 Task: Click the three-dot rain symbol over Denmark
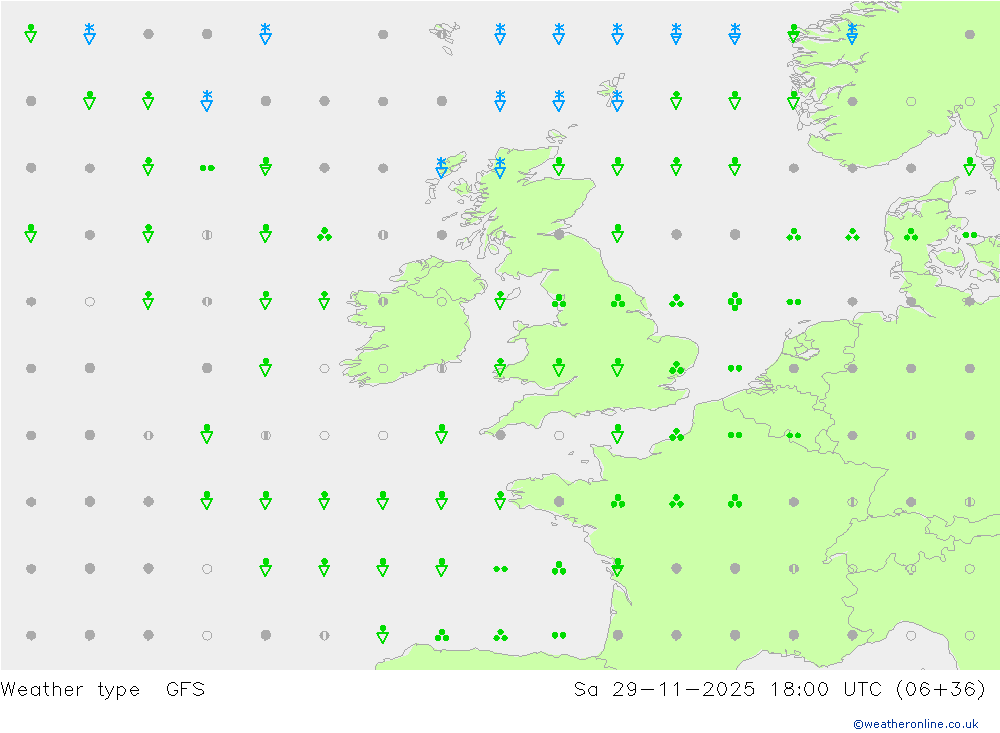click(x=911, y=235)
